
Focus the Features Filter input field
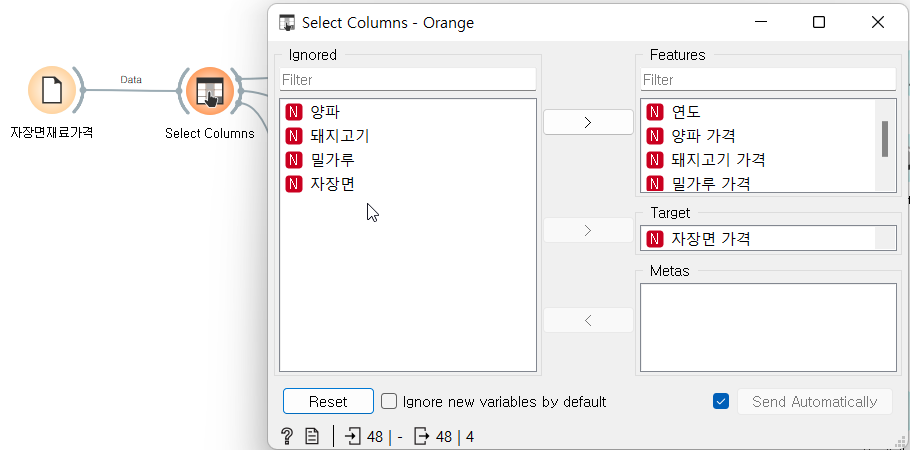pyautogui.click(x=768, y=80)
